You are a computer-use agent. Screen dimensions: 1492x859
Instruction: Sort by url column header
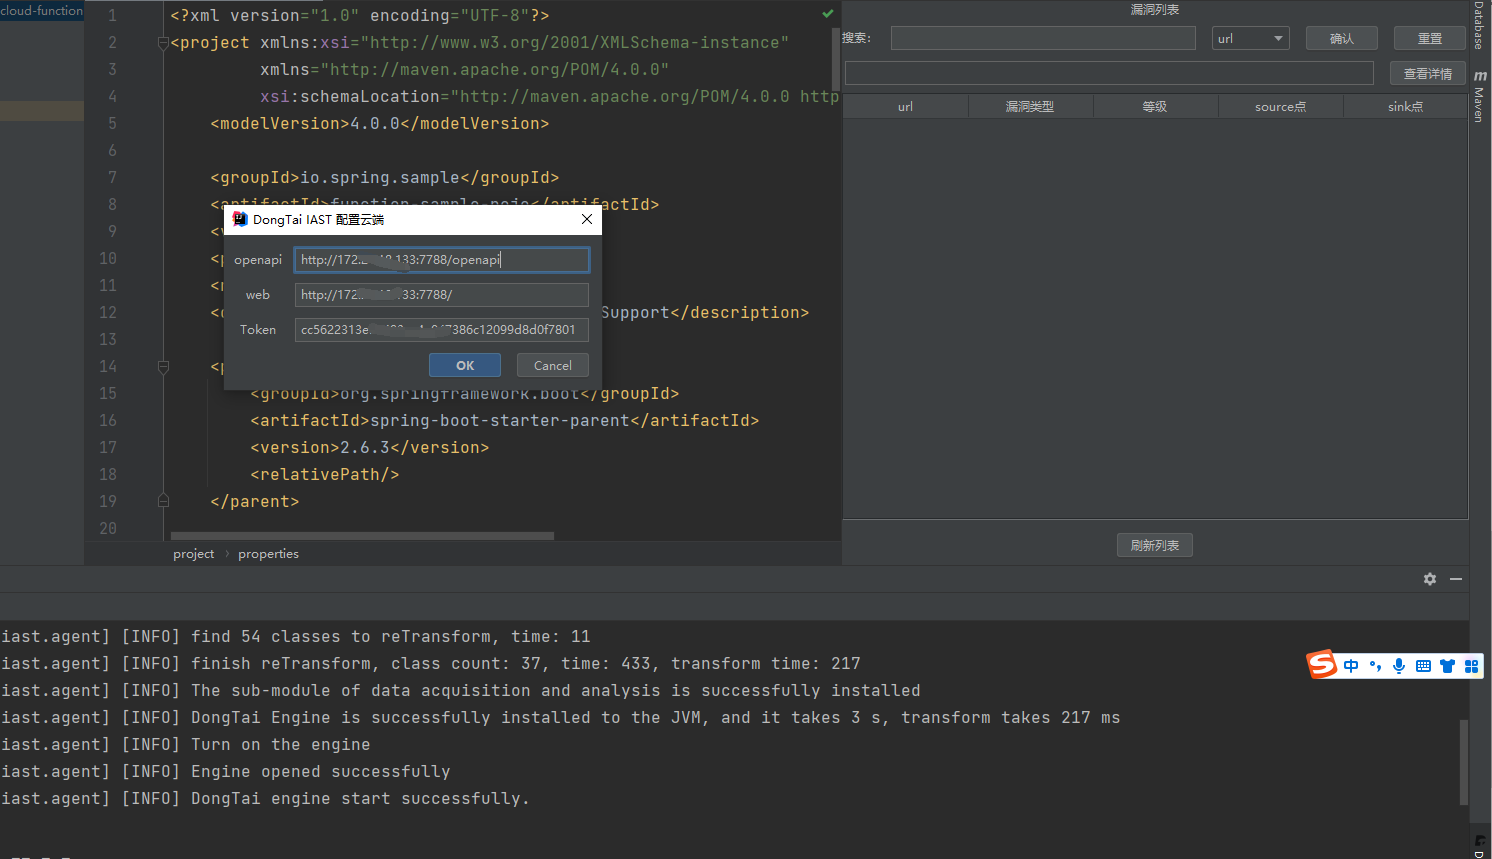905,106
